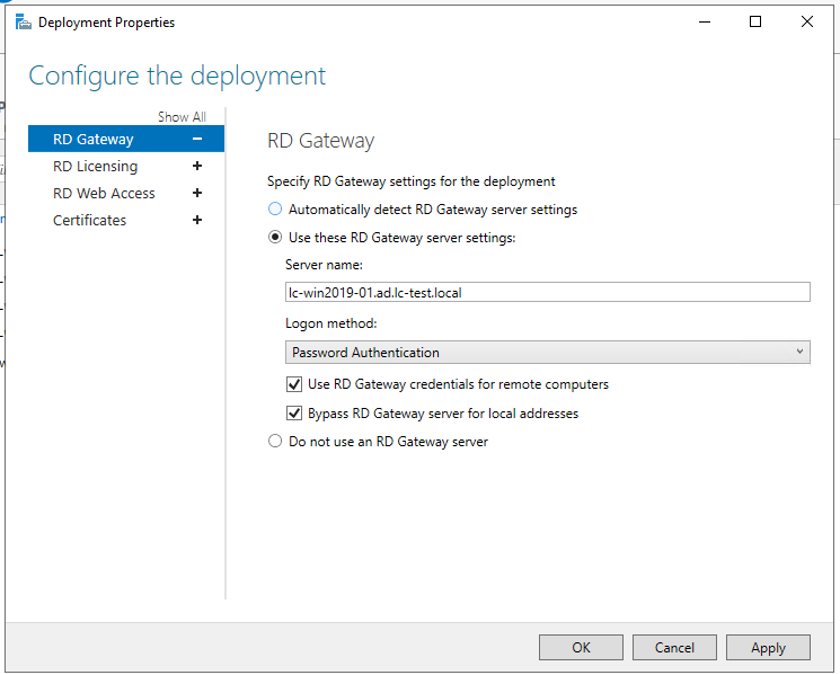Select Do not use an RD Gateway server
Image resolution: width=840 pixels, height=674 pixels.
coord(275,441)
